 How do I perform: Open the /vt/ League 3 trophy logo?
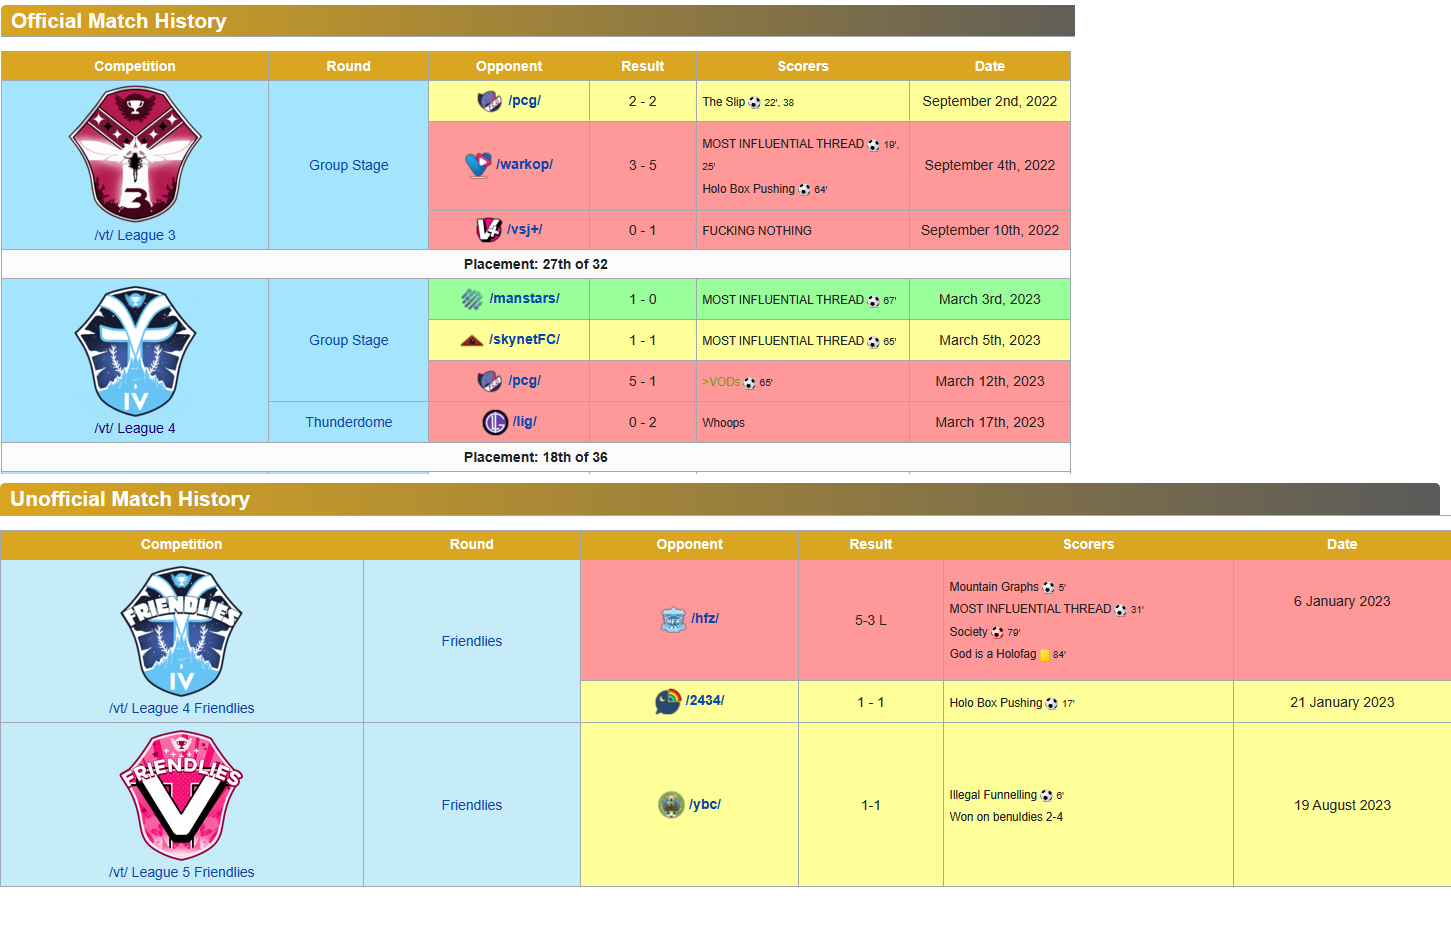(x=135, y=154)
